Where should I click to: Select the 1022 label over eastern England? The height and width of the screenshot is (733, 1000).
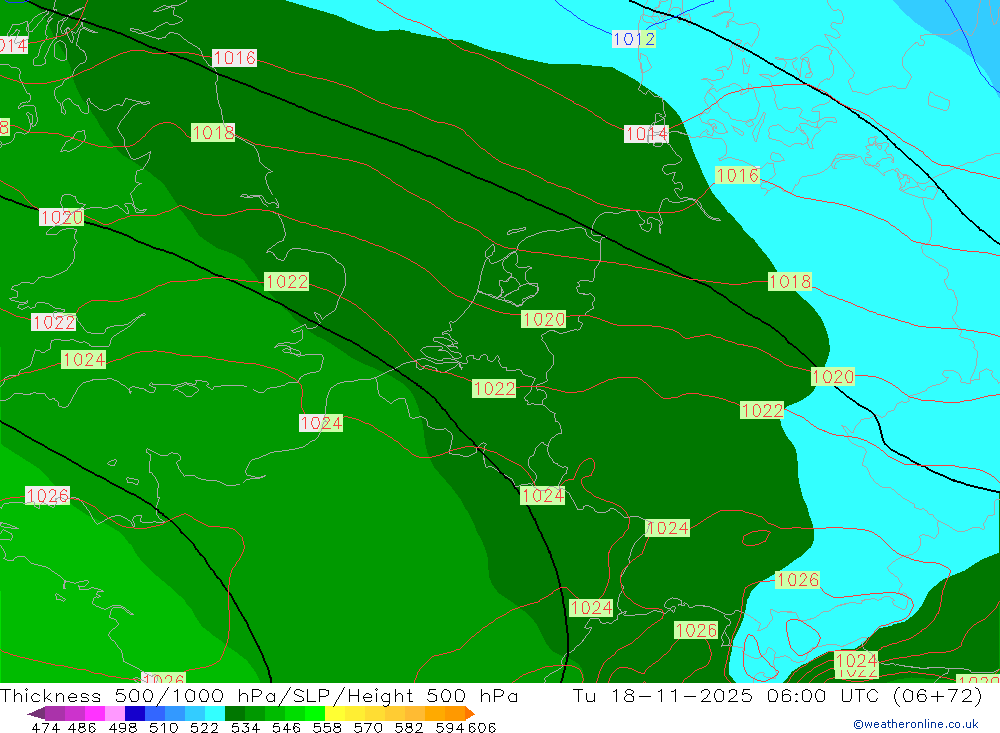pyautogui.click(x=286, y=281)
